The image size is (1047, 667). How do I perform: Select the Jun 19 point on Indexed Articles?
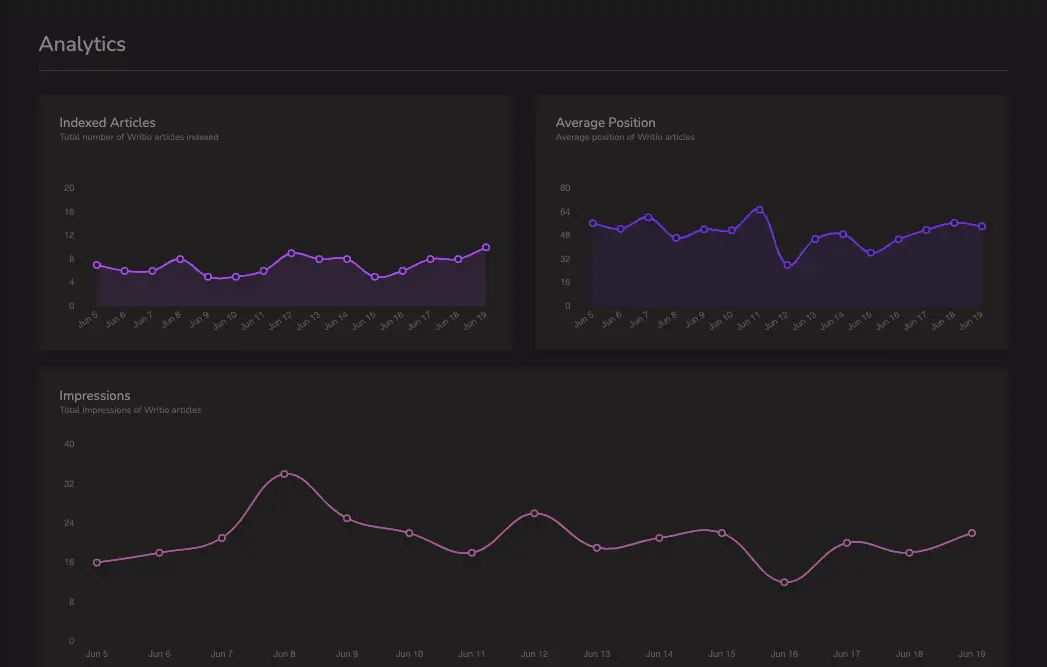(486, 248)
